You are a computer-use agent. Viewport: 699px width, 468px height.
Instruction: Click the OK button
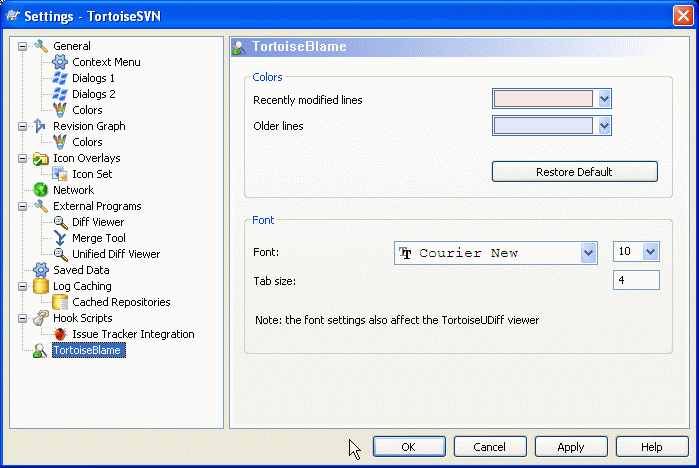coord(409,447)
